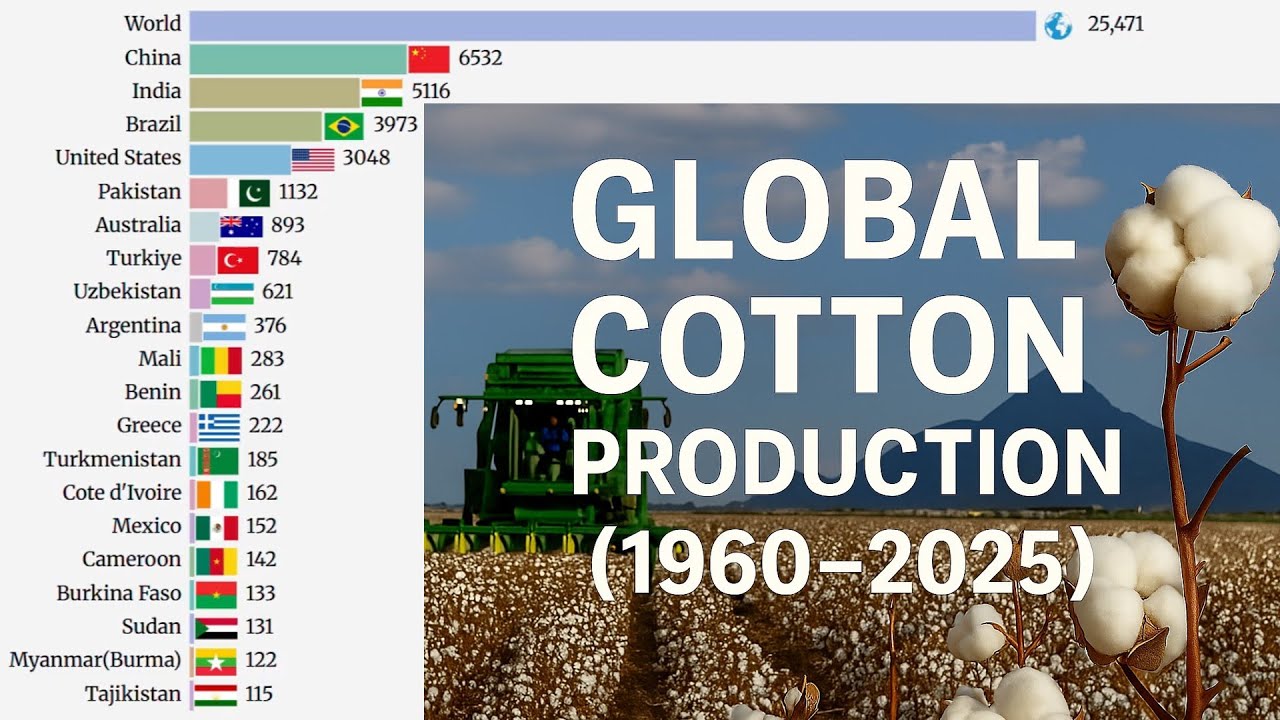Click the Turkmenistan flag icon
The width and height of the screenshot is (1280, 720).
217,460
